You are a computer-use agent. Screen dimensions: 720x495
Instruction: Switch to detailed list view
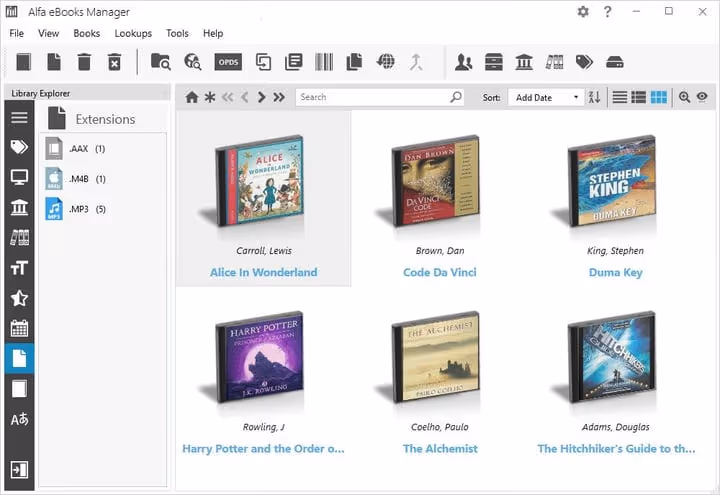(639, 97)
